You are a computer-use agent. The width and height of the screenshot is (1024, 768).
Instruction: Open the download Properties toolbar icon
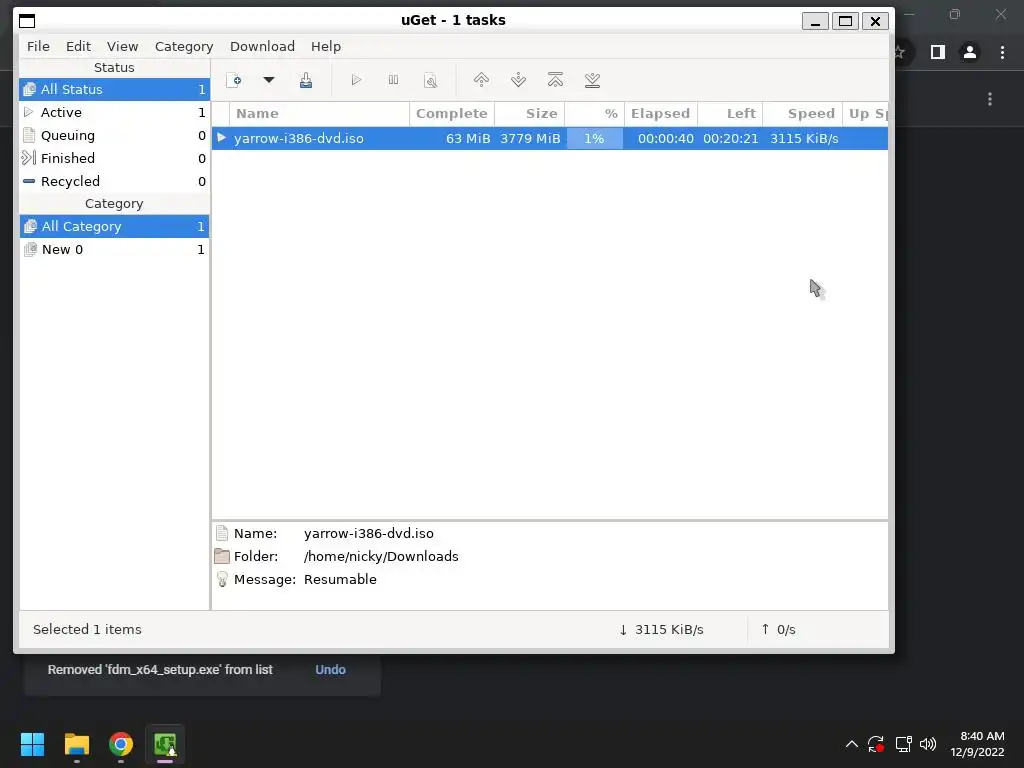coord(430,80)
